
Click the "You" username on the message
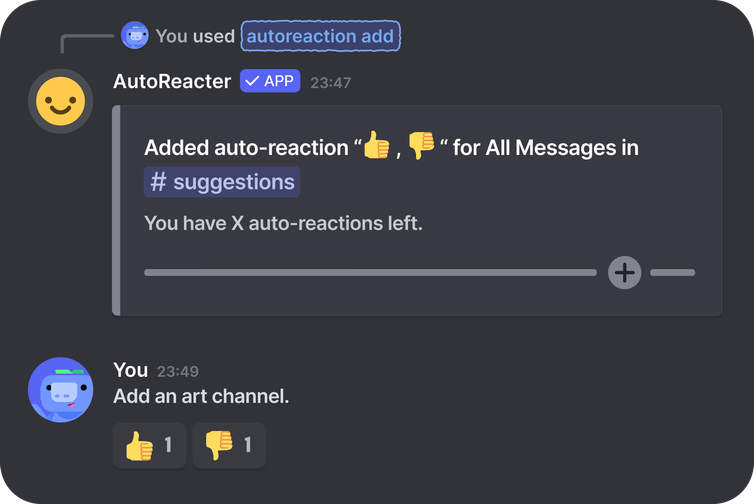[131, 371]
